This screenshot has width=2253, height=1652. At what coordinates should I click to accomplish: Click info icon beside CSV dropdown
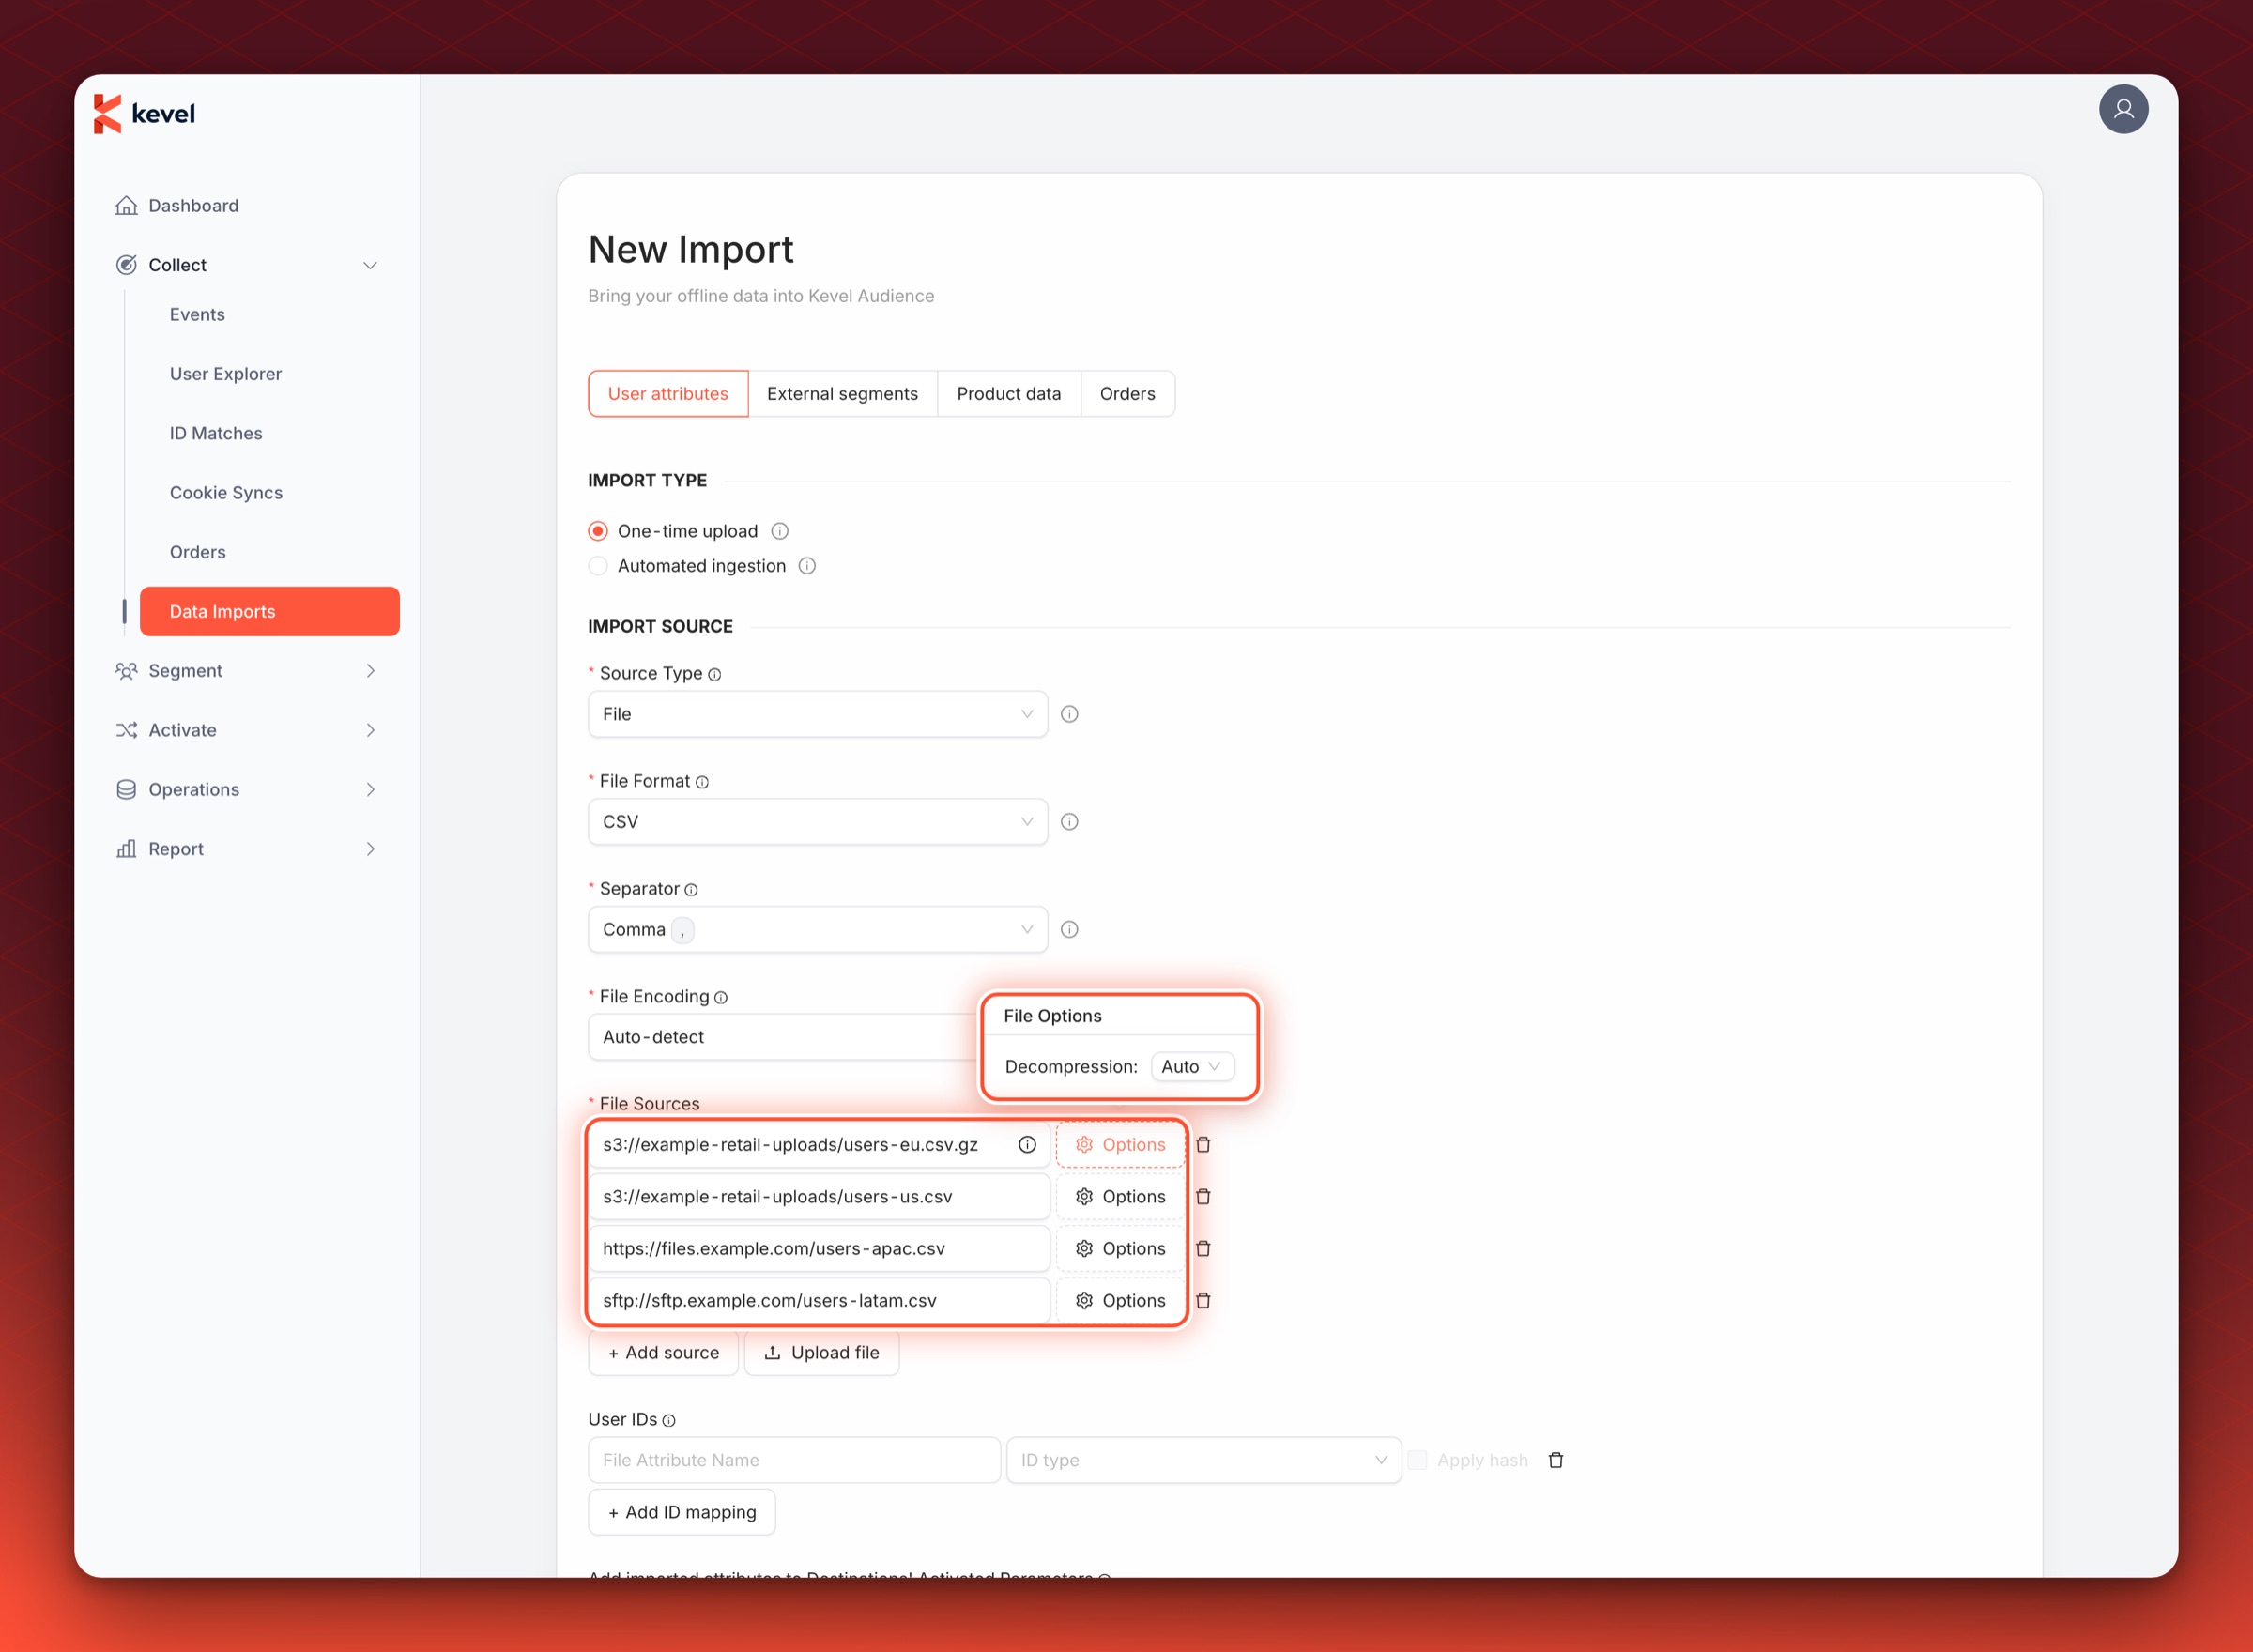(1069, 822)
